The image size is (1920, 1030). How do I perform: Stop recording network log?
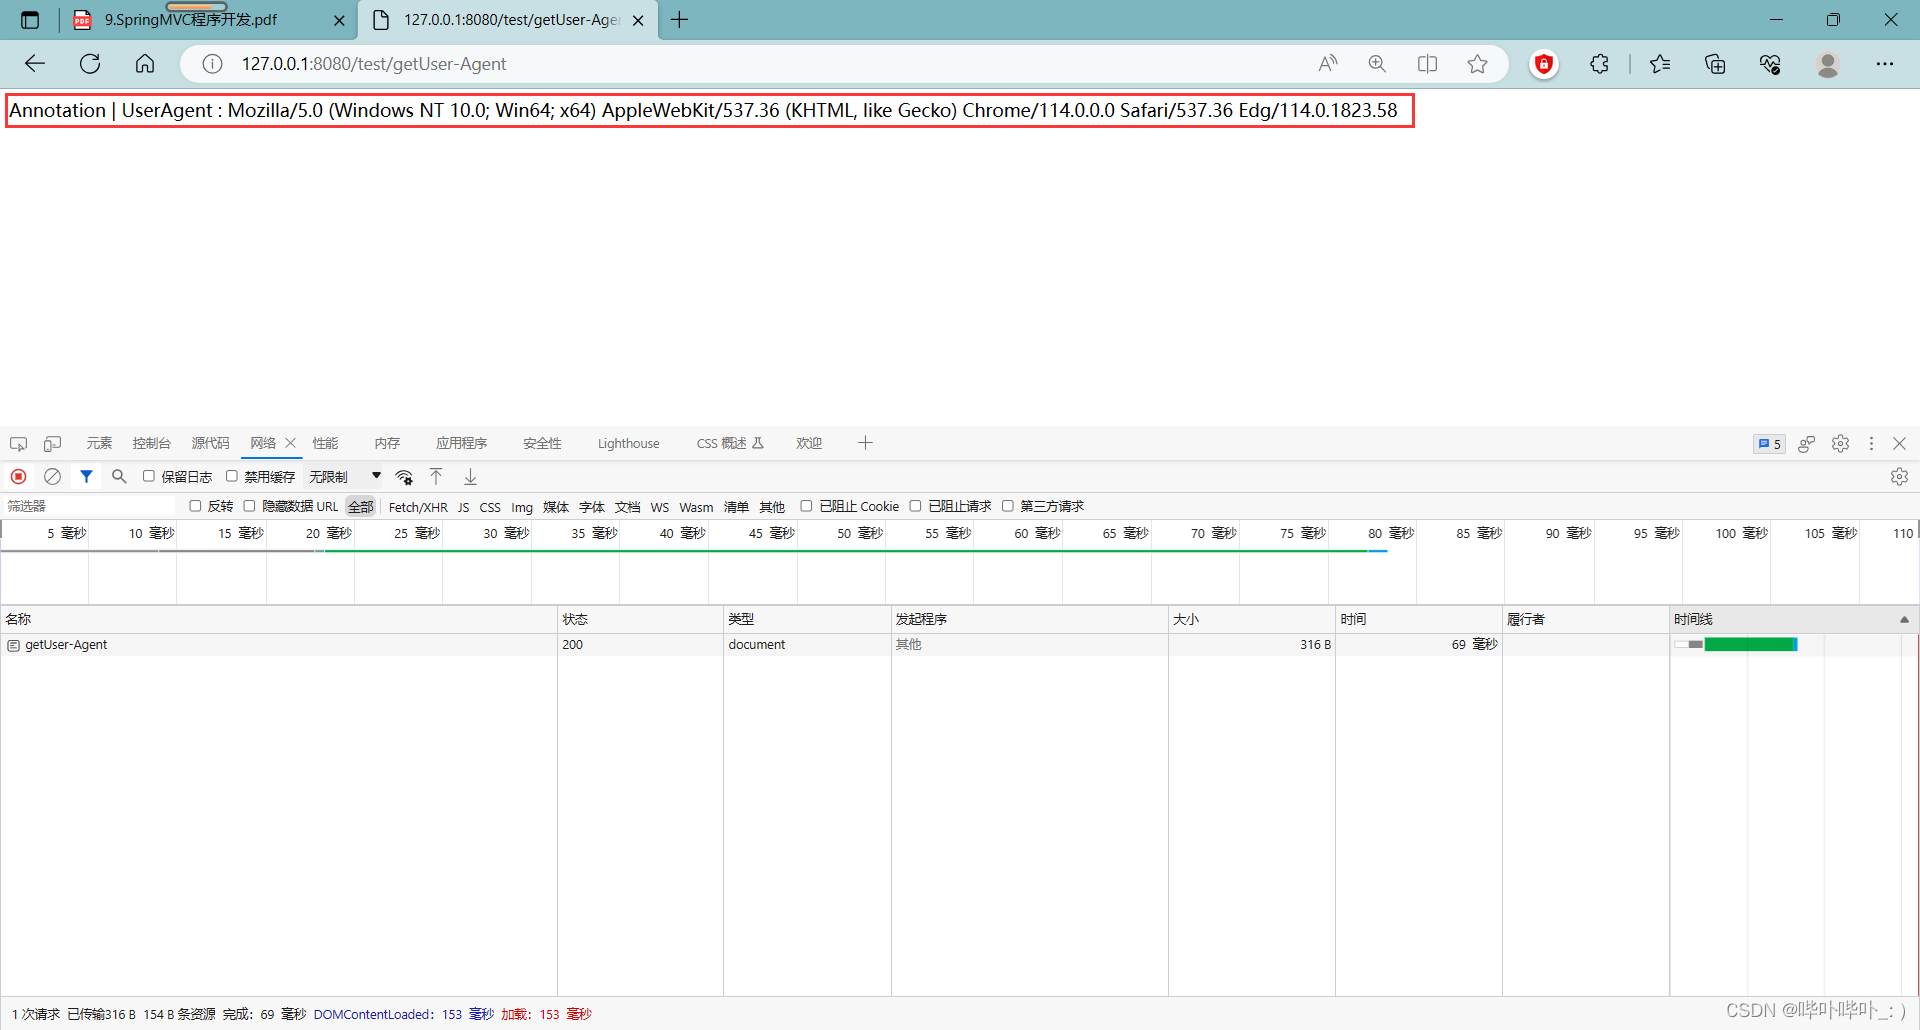[x=18, y=476]
